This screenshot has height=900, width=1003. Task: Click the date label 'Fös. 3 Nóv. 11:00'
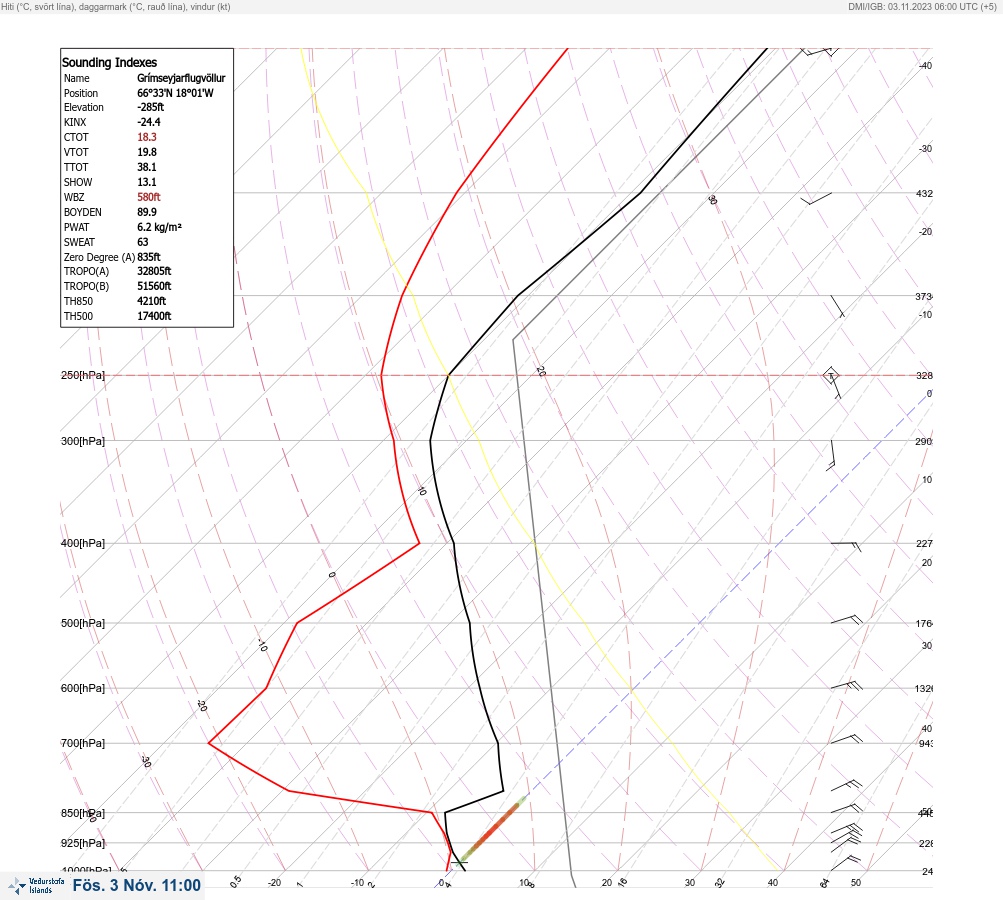(x=136, y=886)
